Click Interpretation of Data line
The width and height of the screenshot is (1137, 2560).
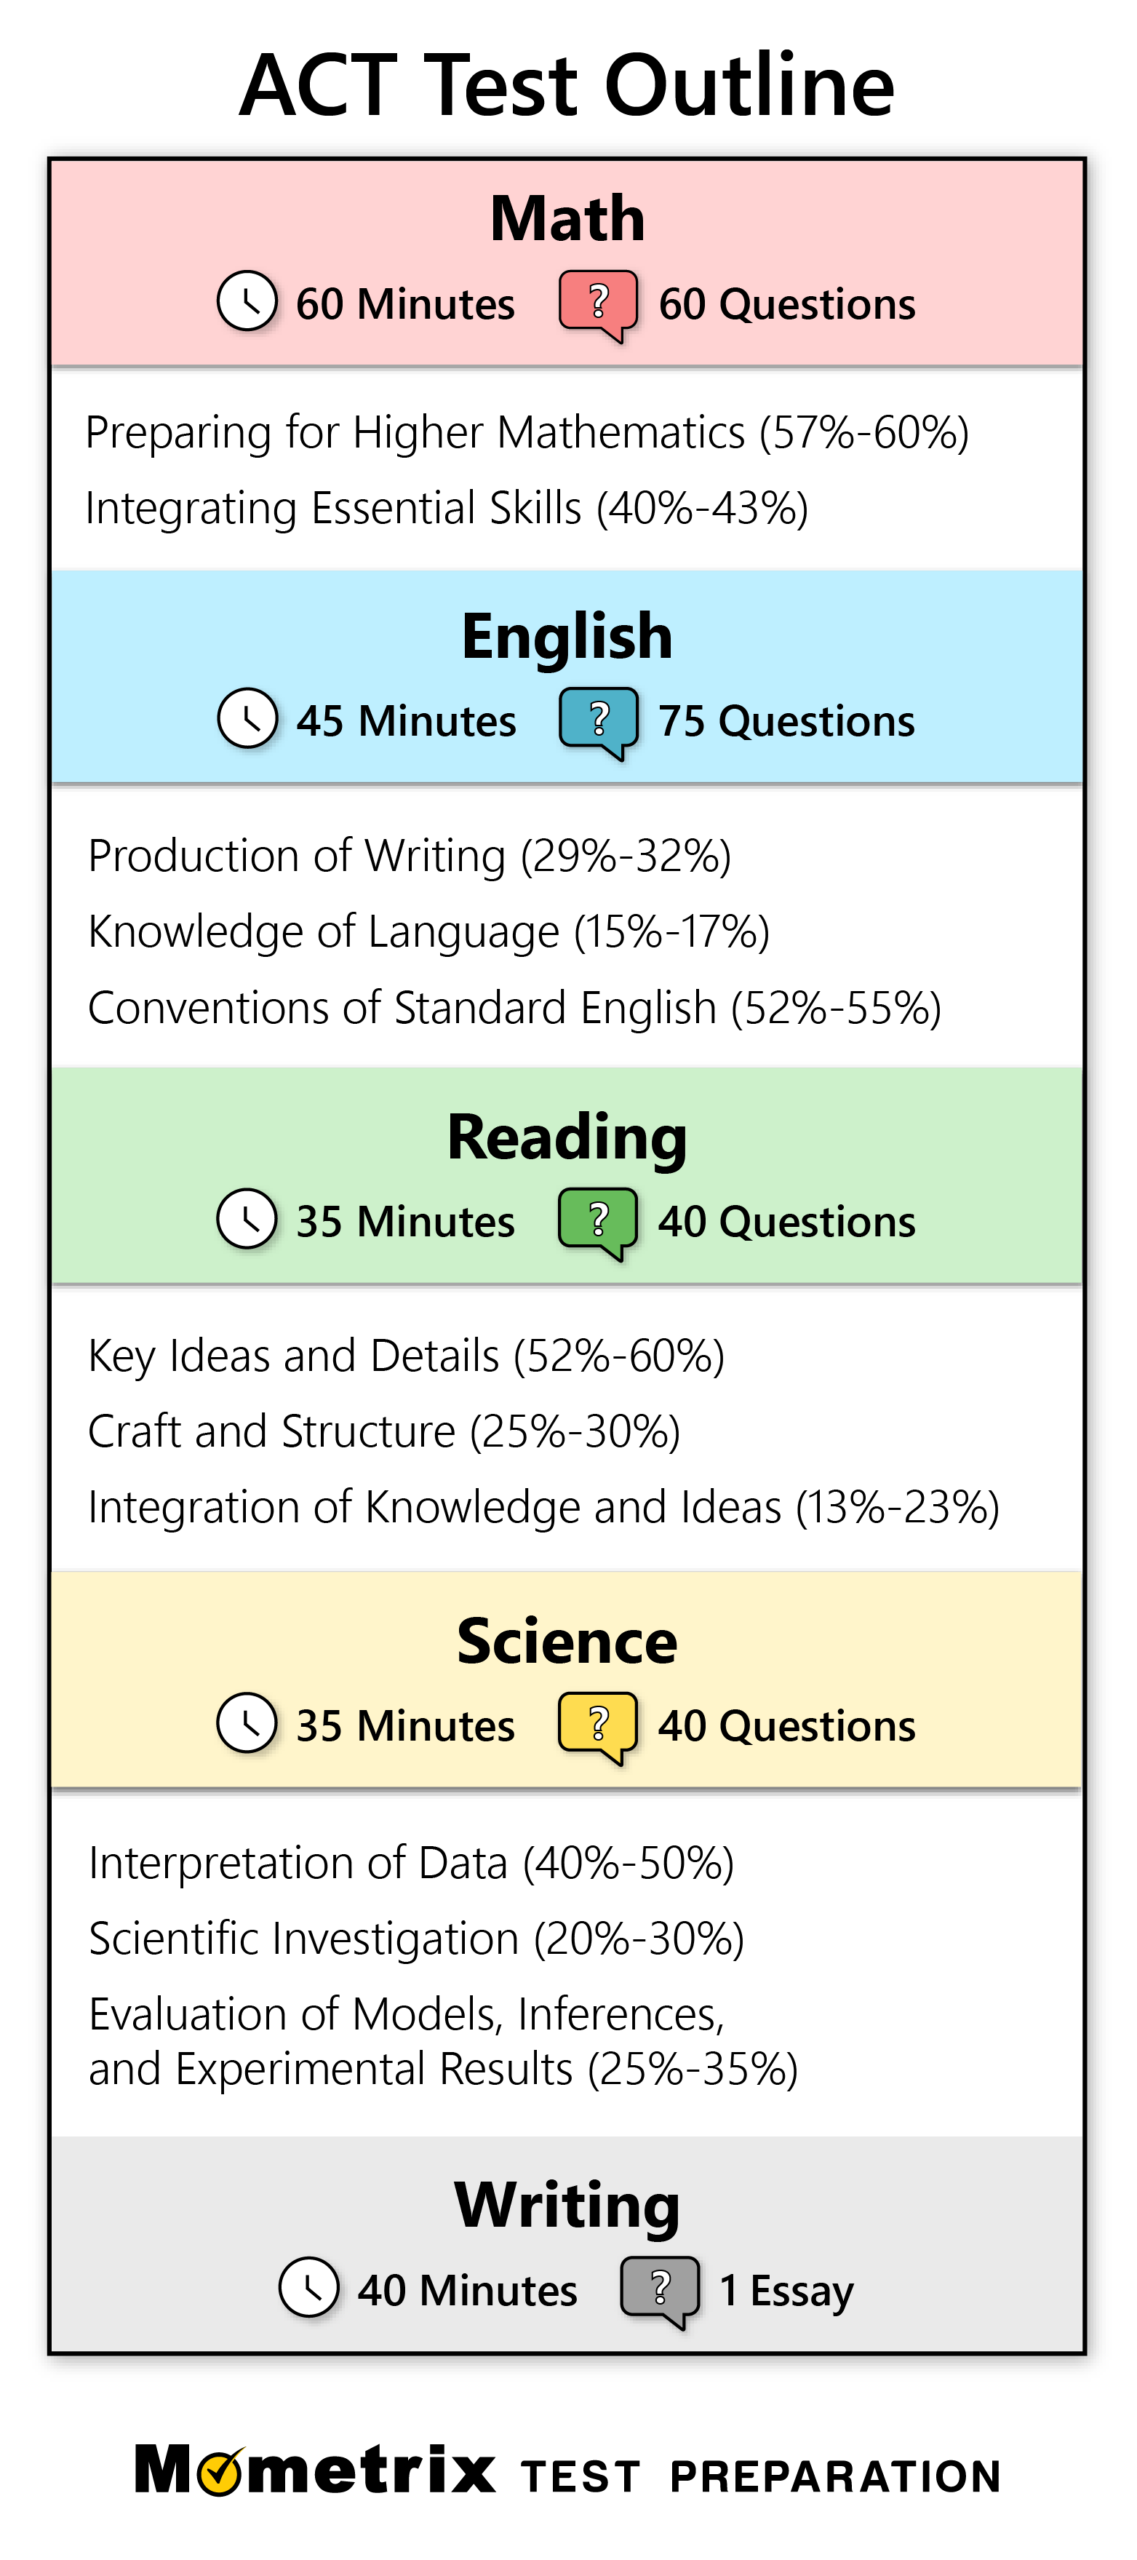(411, 1863)
